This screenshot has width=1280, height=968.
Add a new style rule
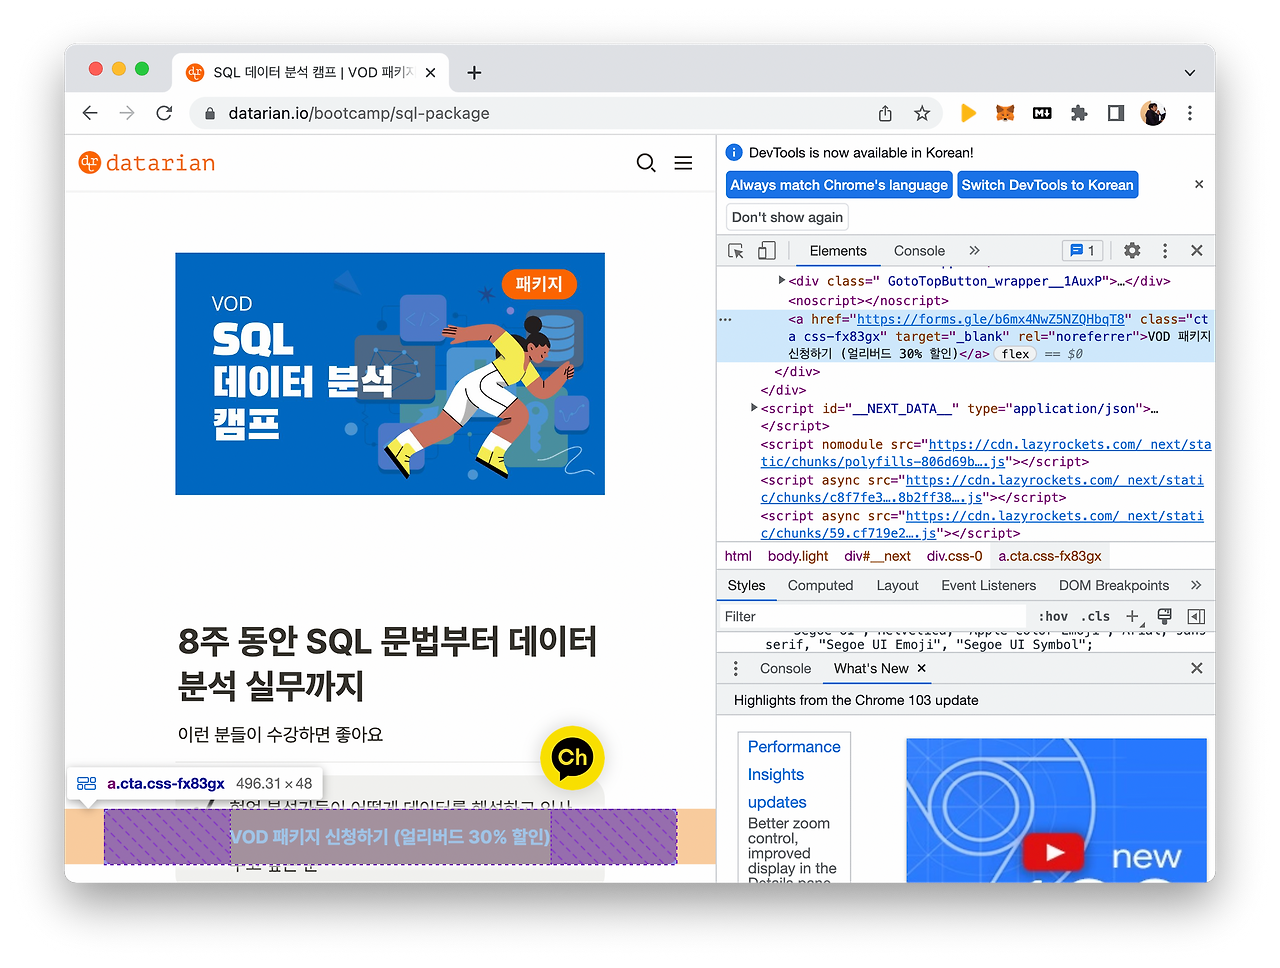point(1132,616)
